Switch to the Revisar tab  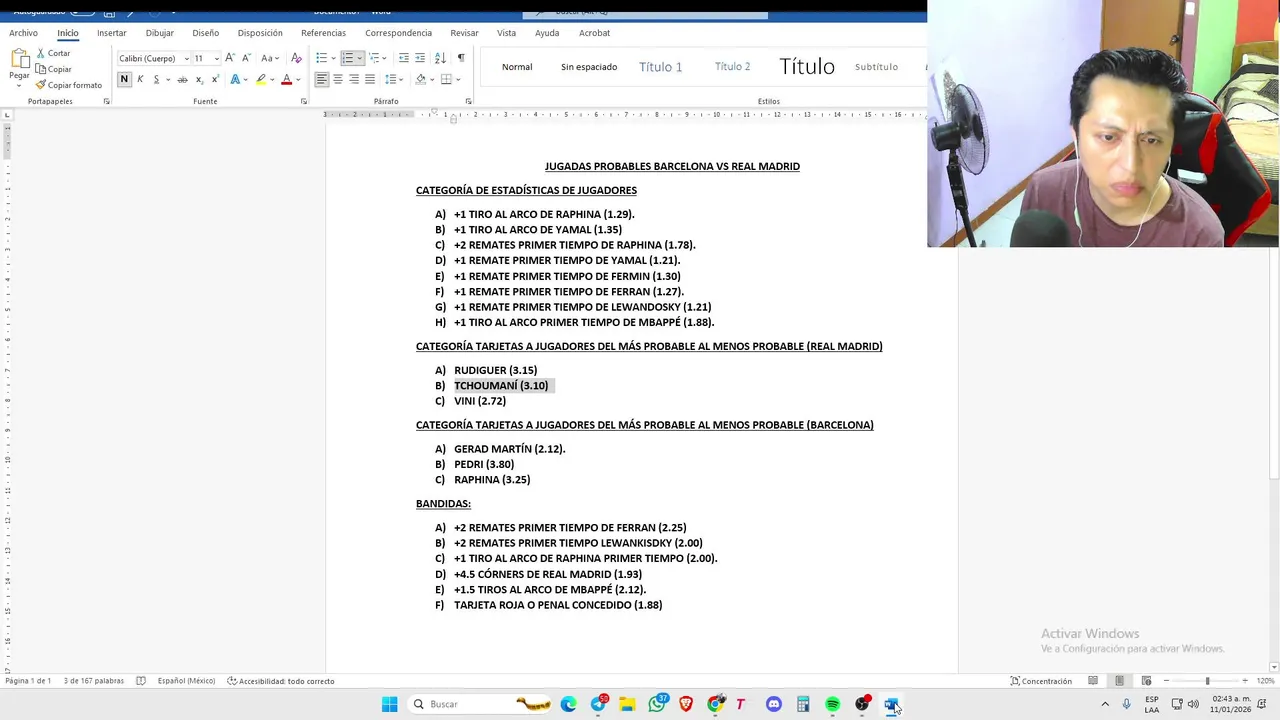click(x=464, y=33)
